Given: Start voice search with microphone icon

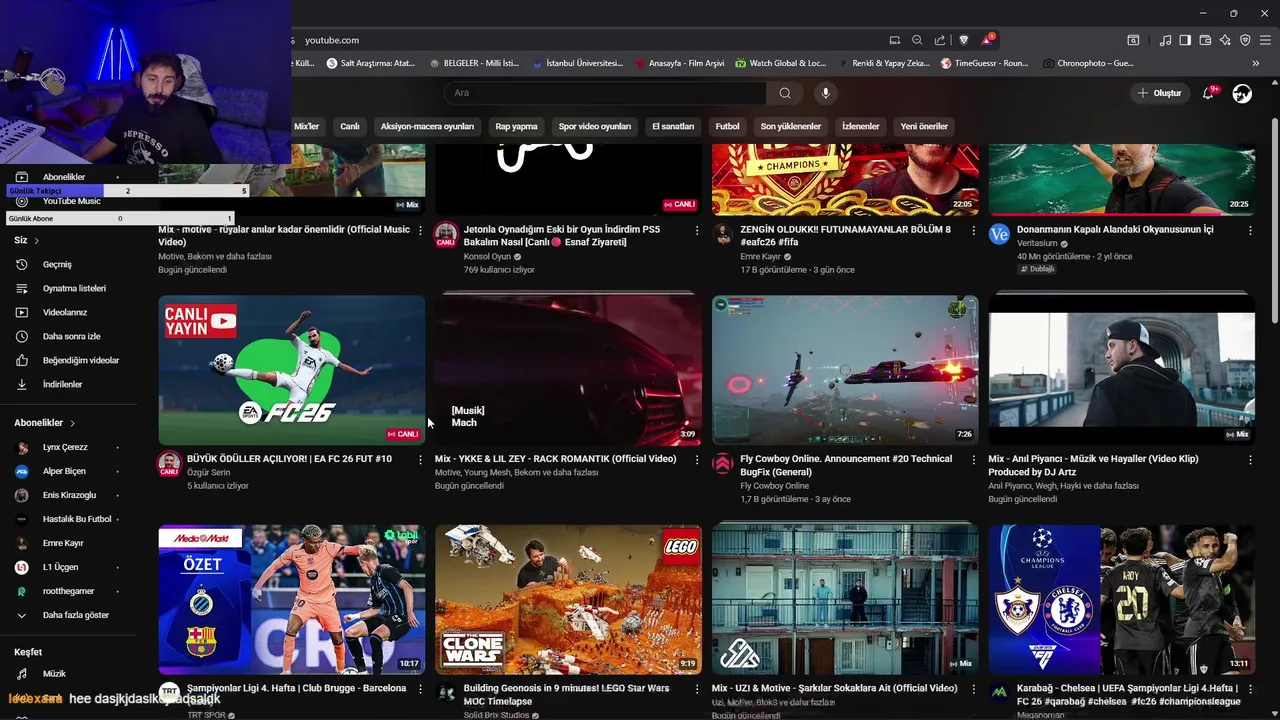Looking at the screenshot, I should point(825,93).
